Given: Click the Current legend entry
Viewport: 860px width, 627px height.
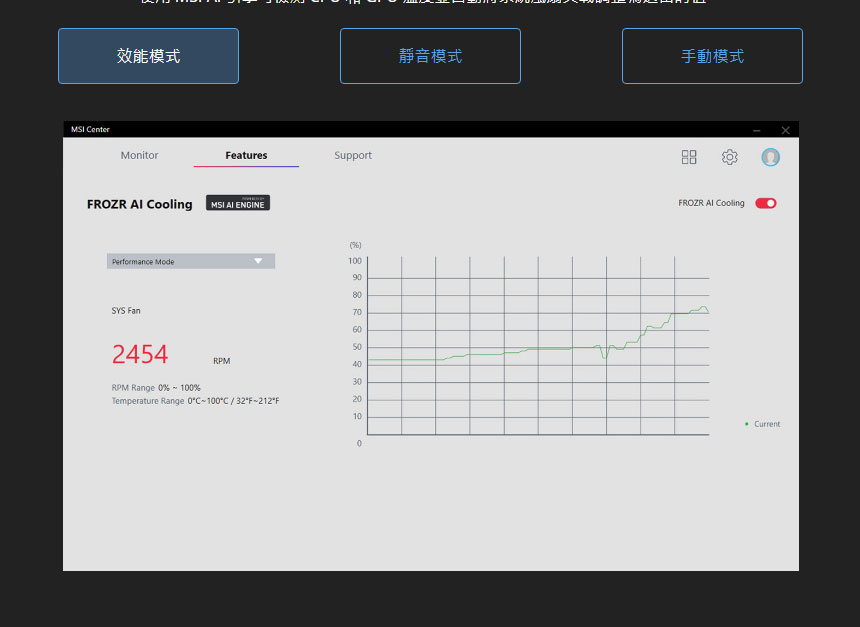Looking at the screenshot, I should click(x=762, y=424).
